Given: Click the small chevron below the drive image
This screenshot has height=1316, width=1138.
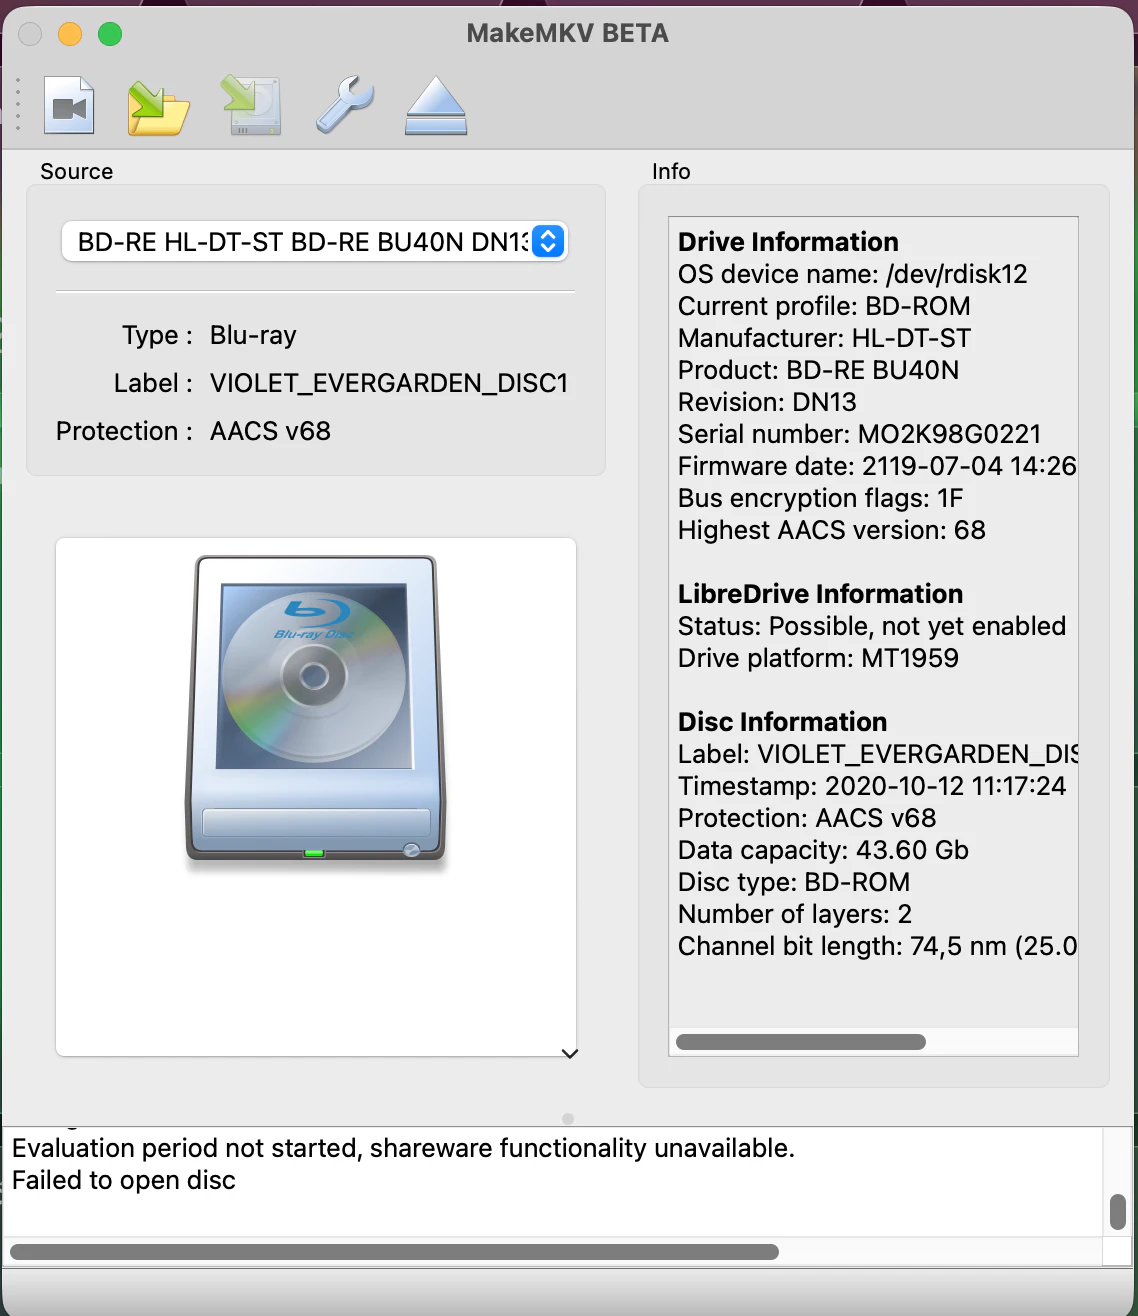Looking at the screenshot, I should [x=570, y=1053].
